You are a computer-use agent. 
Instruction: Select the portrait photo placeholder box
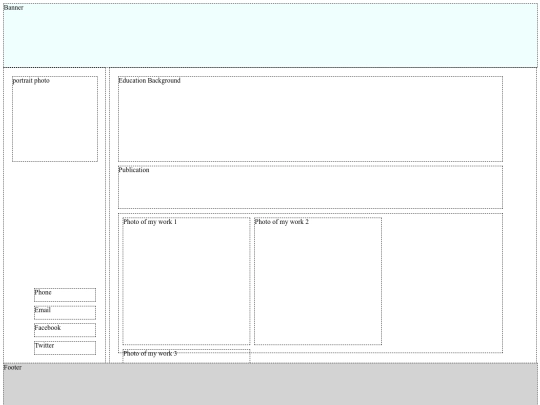[x=55, y=119]
